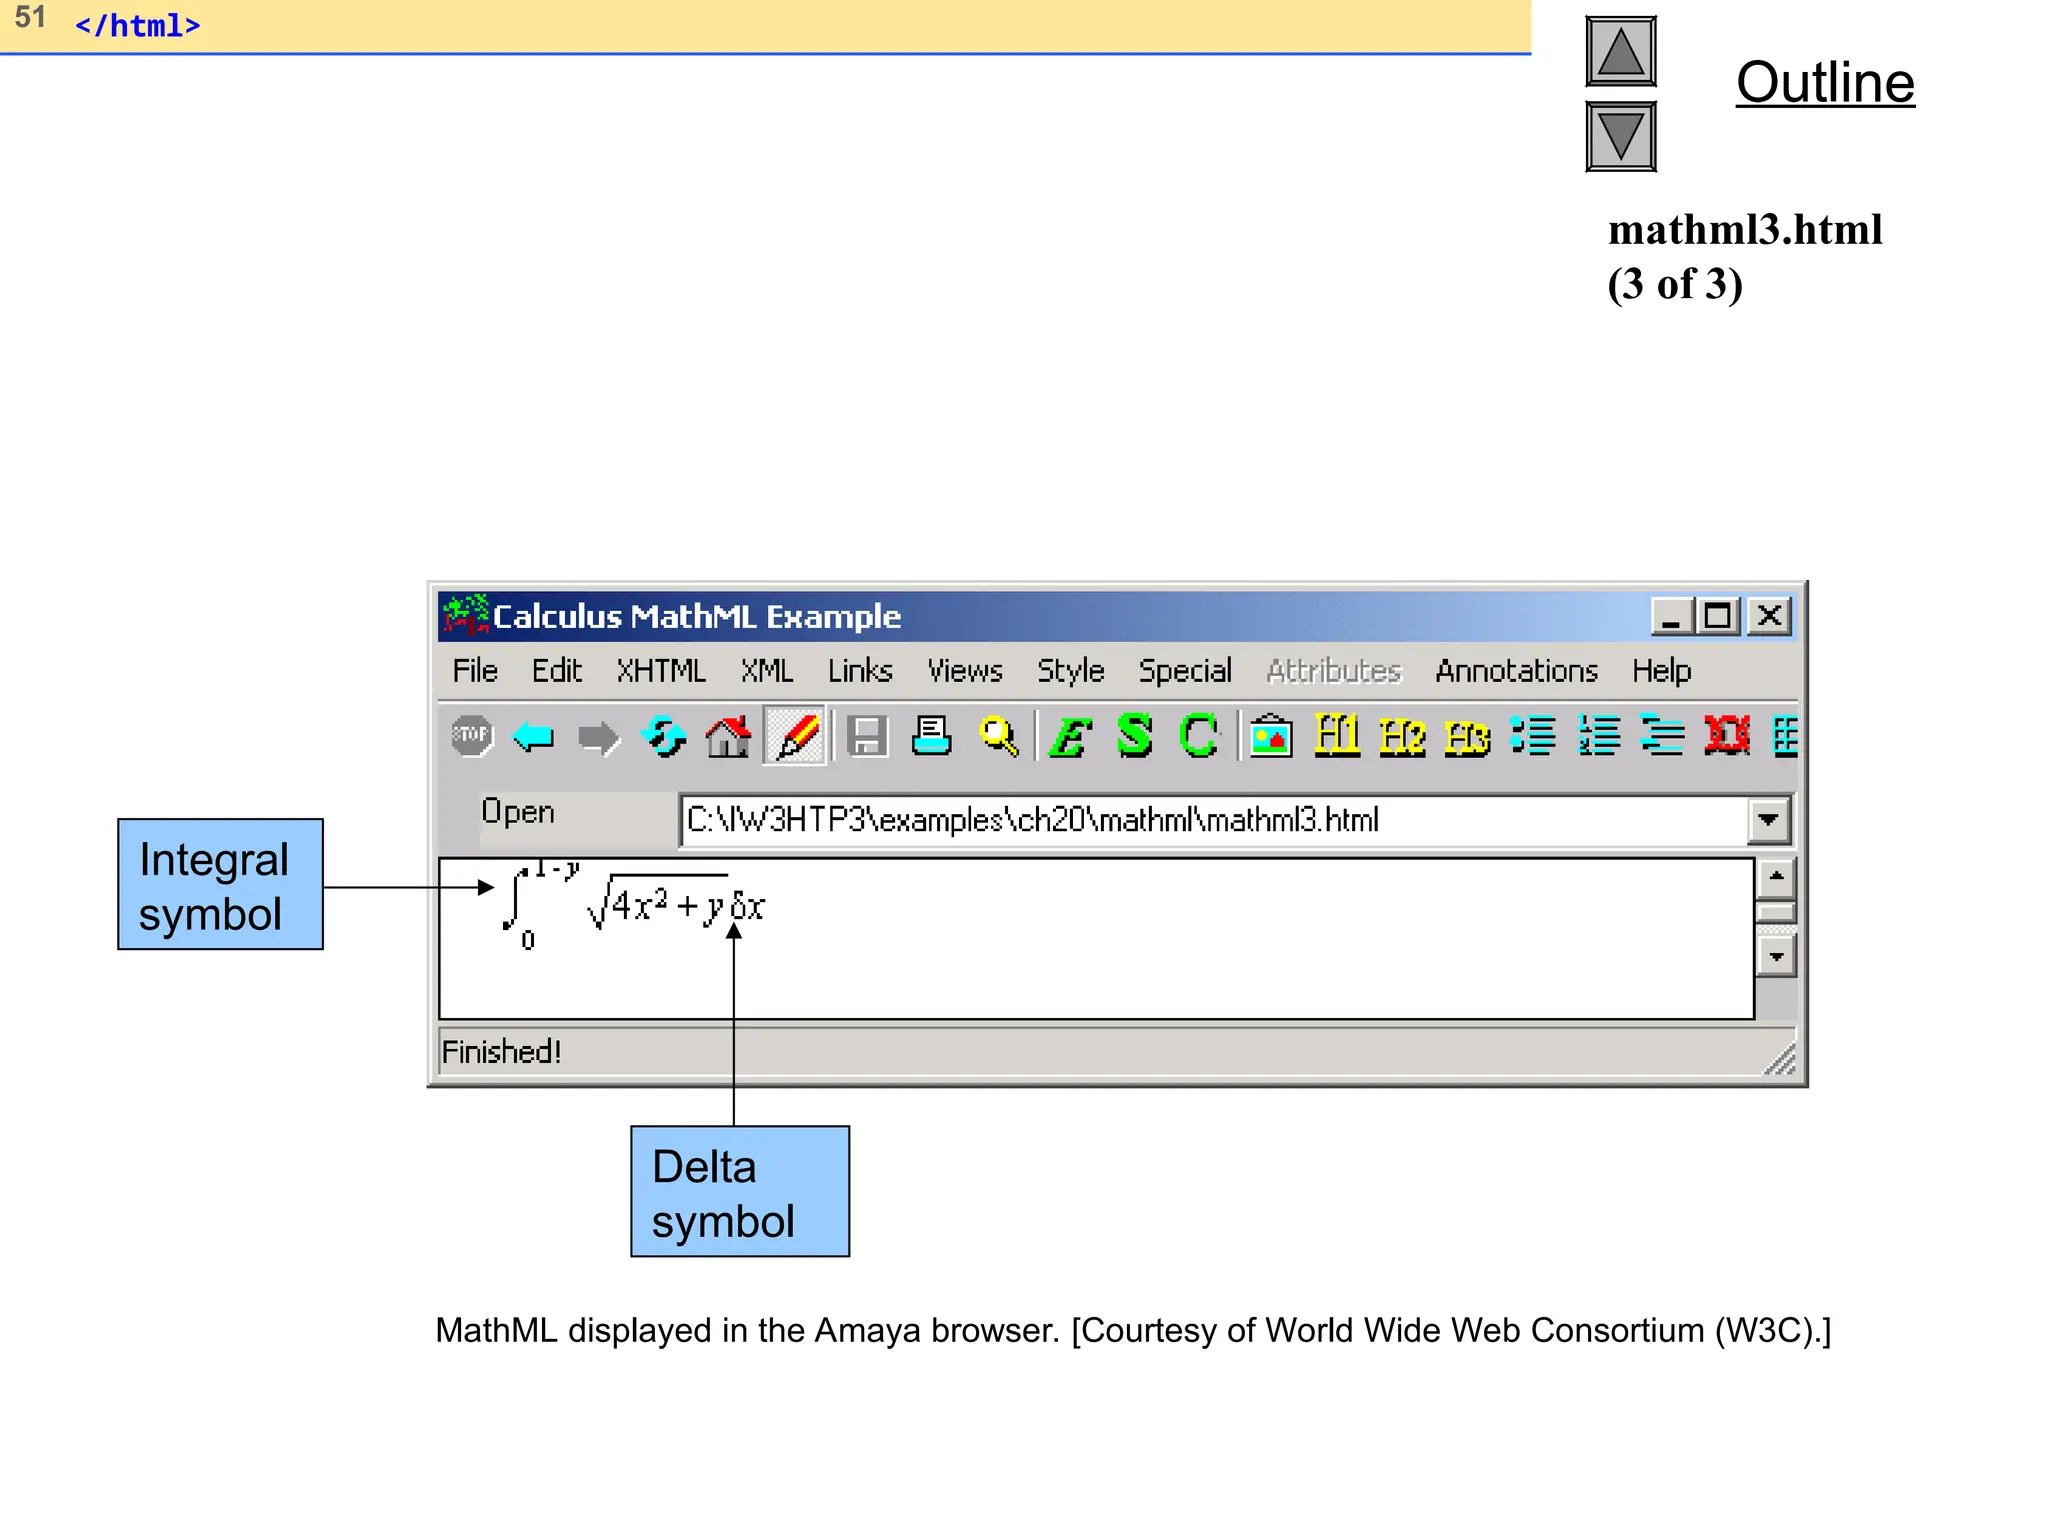Insert a definition list
Viewport: 2048px width, 1536px height.
[1663, 736]
